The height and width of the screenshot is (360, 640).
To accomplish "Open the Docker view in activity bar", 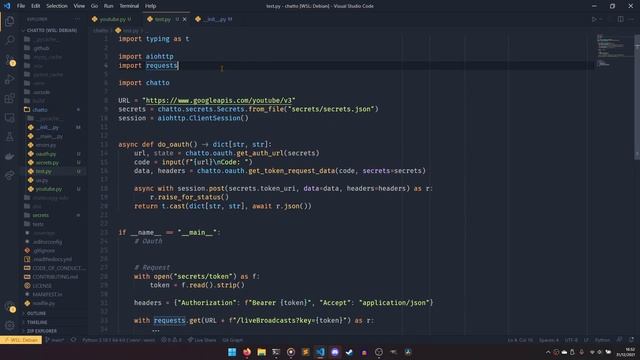I will tap(10, 156).
